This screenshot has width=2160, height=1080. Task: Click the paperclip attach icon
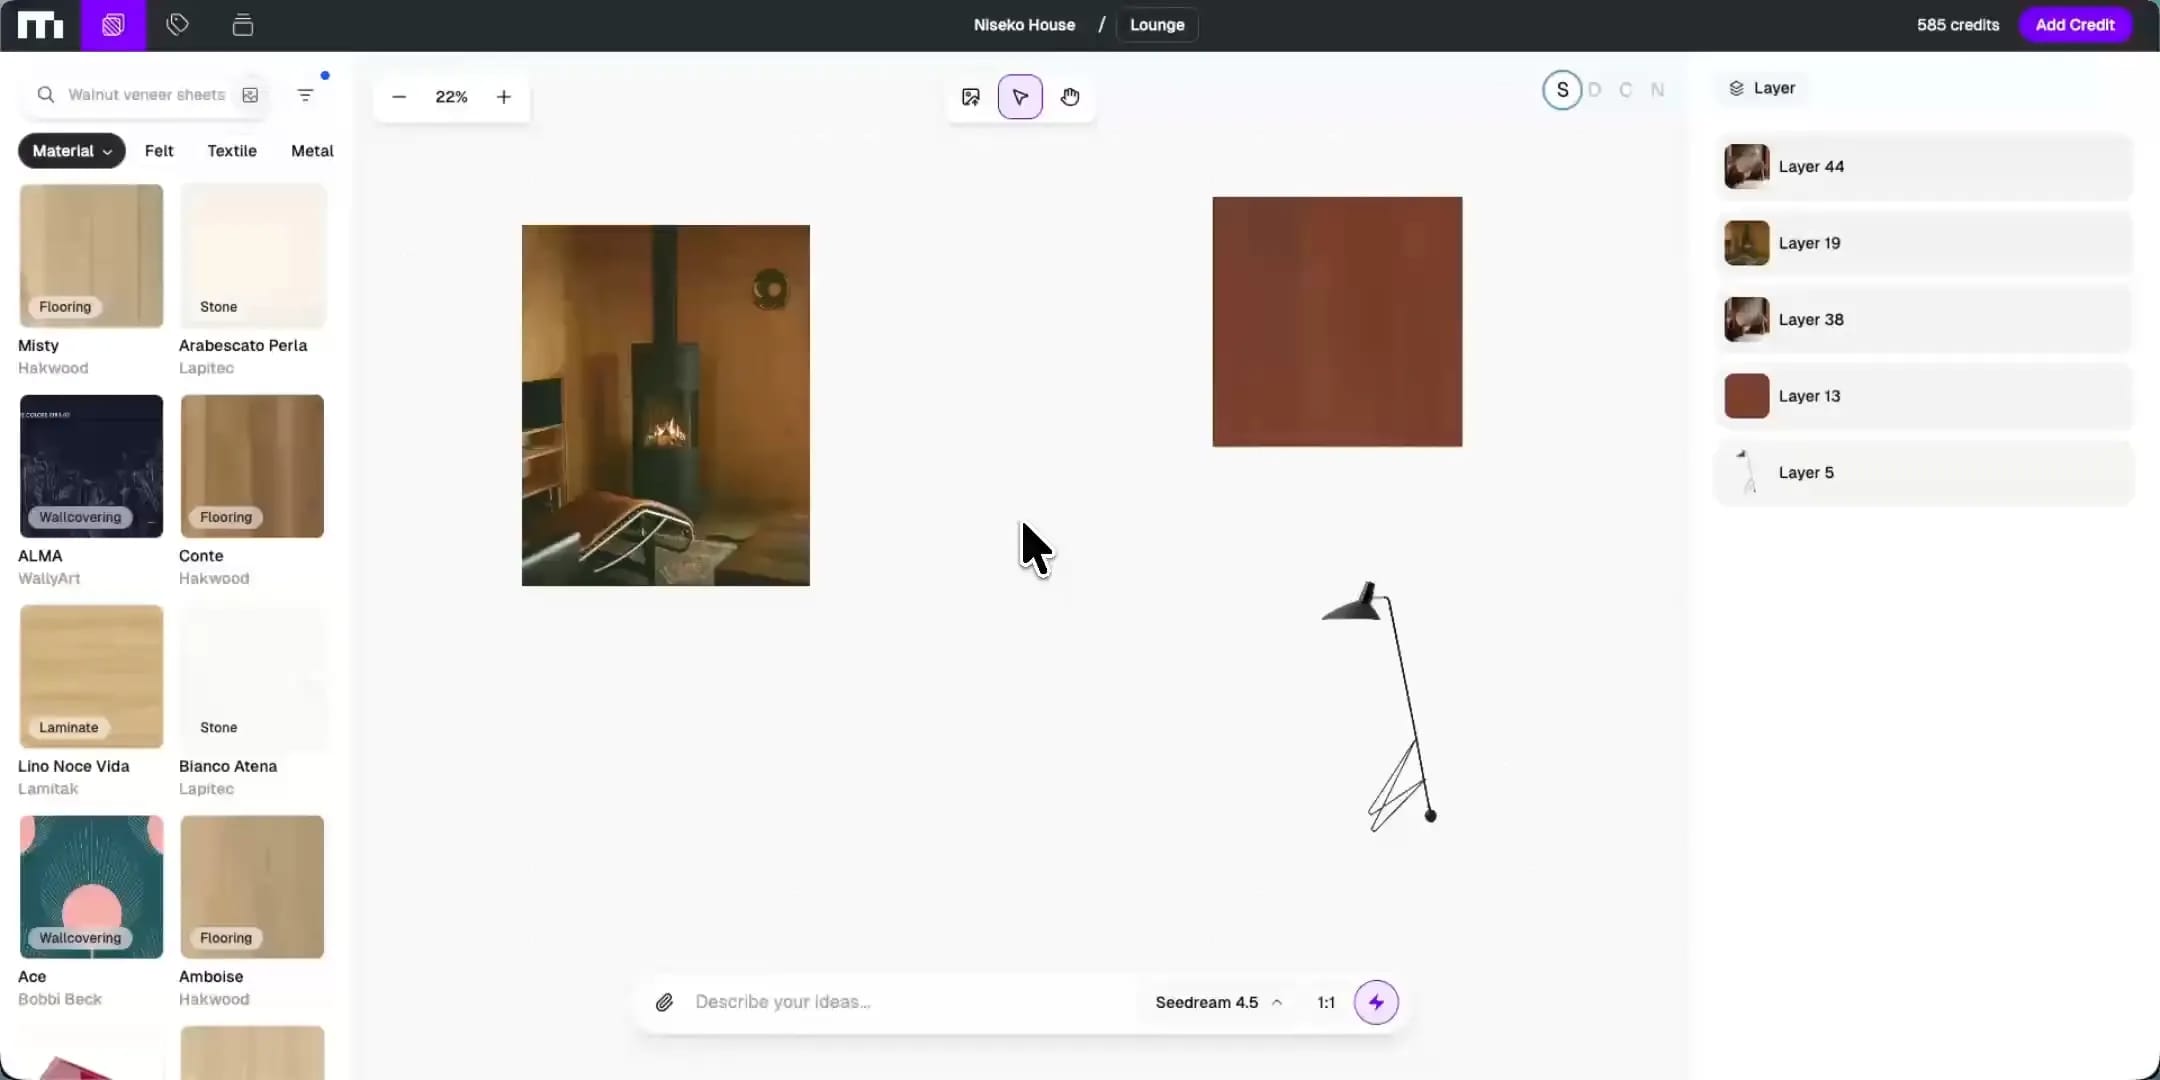pyautogui.click(x=664, y=1002)
